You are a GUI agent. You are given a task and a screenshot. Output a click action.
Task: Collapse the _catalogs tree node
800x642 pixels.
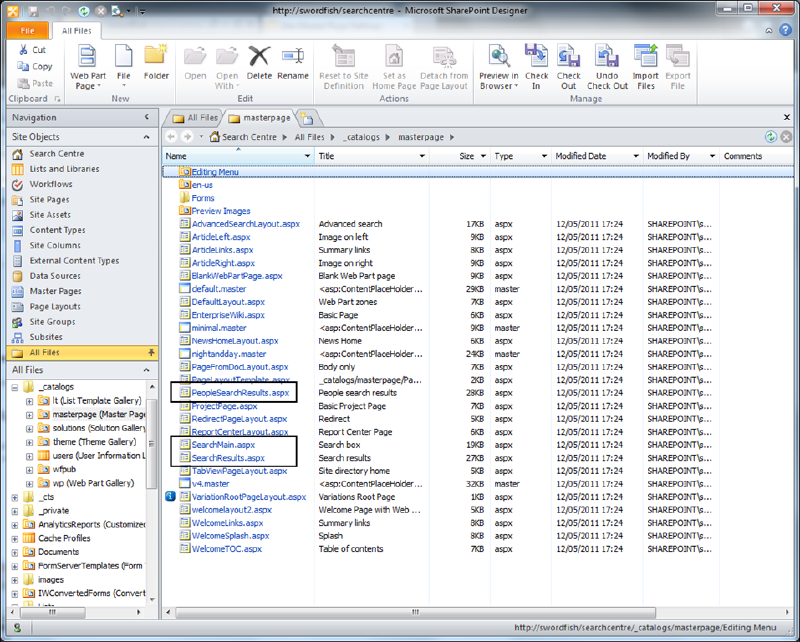point(15,387)
